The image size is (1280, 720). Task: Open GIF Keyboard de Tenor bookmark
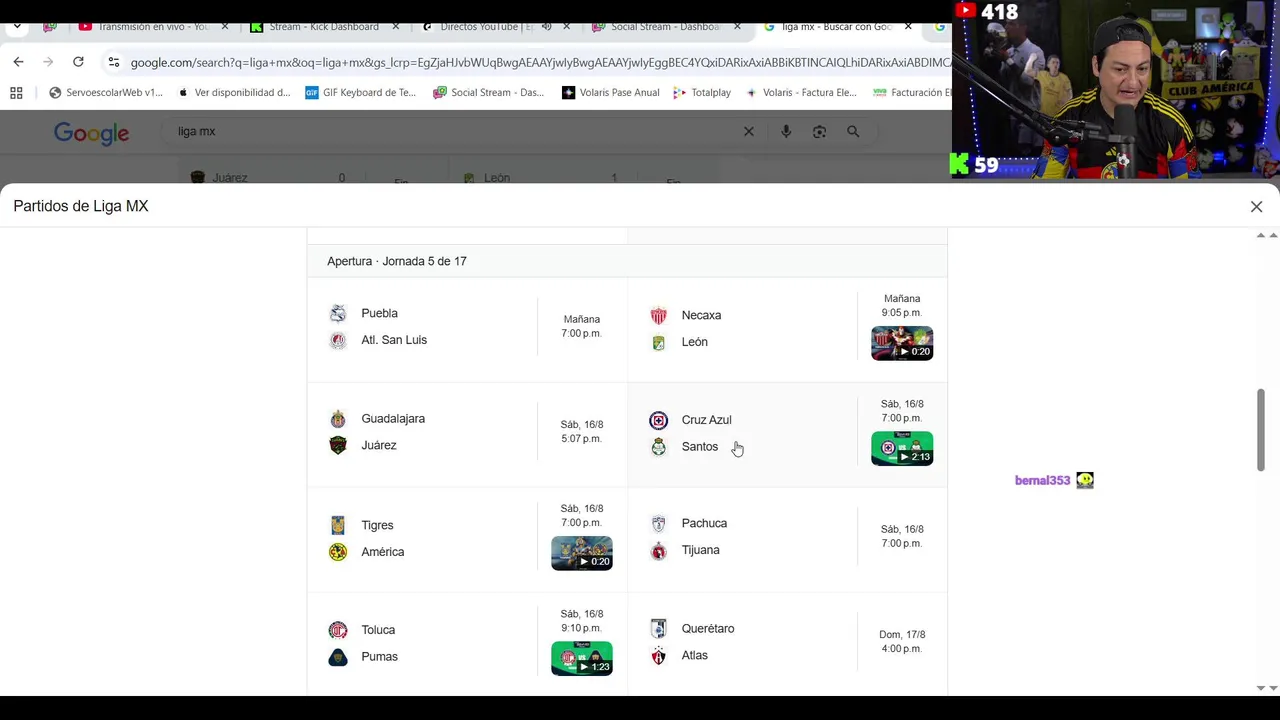pos(361,92)
